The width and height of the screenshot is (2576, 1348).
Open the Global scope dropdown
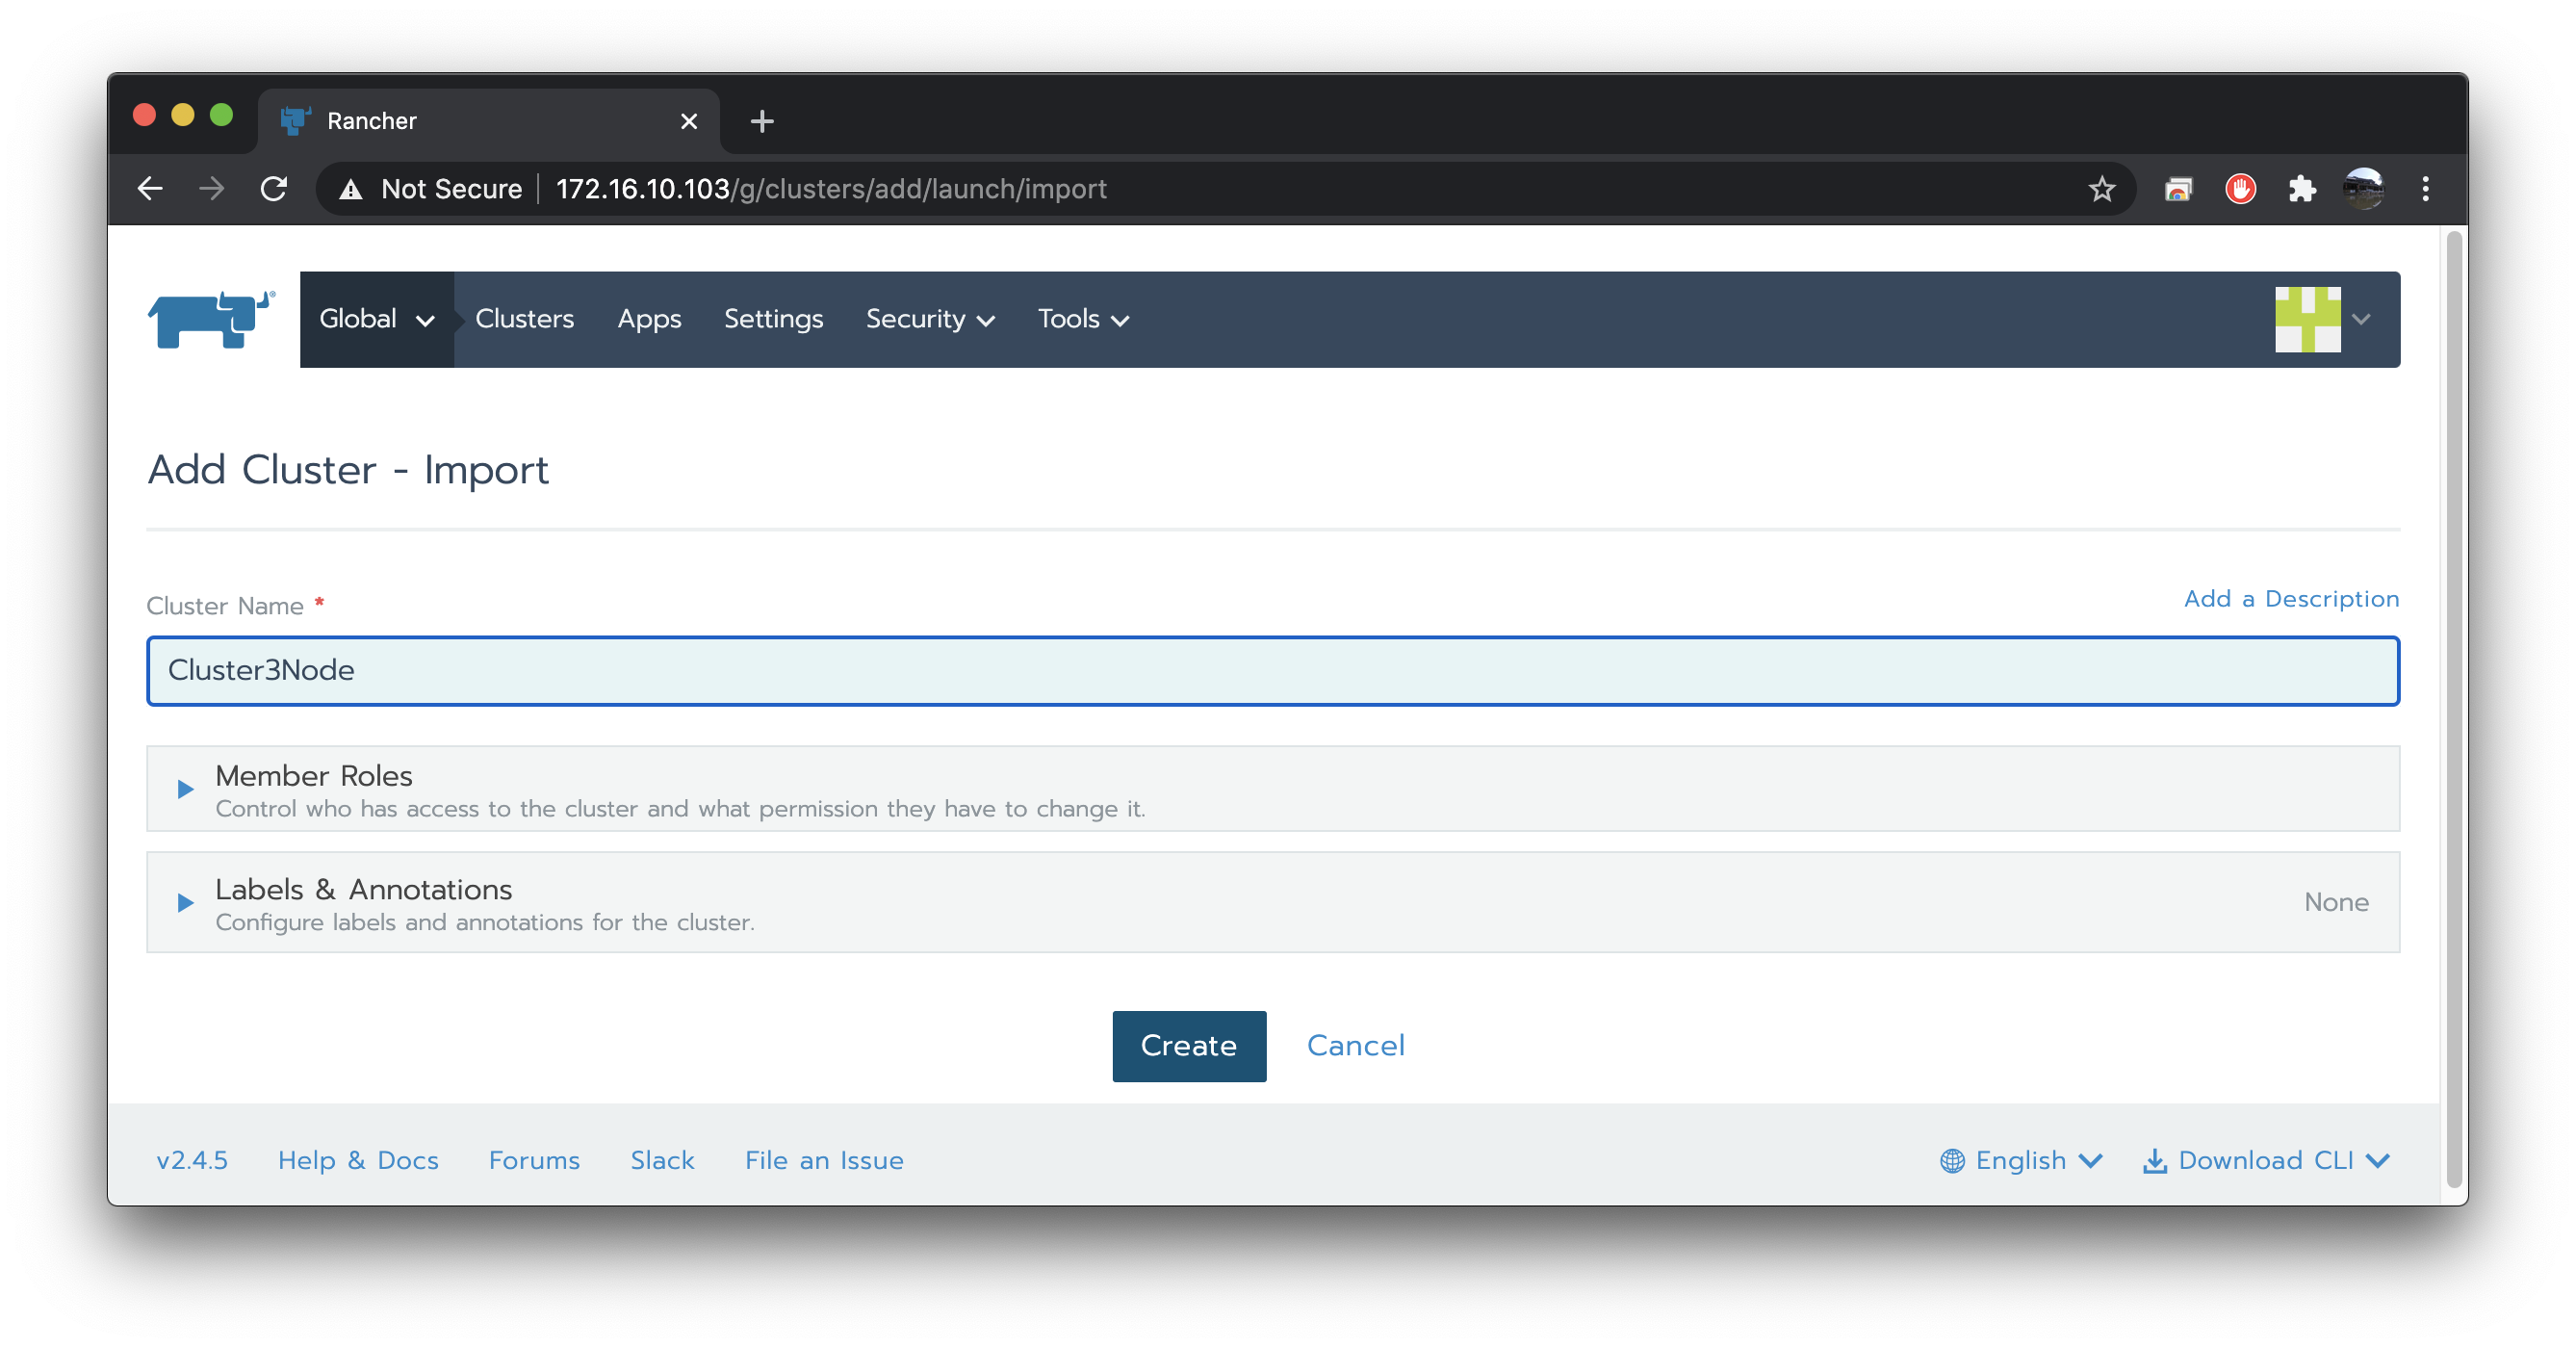(376, 319)
